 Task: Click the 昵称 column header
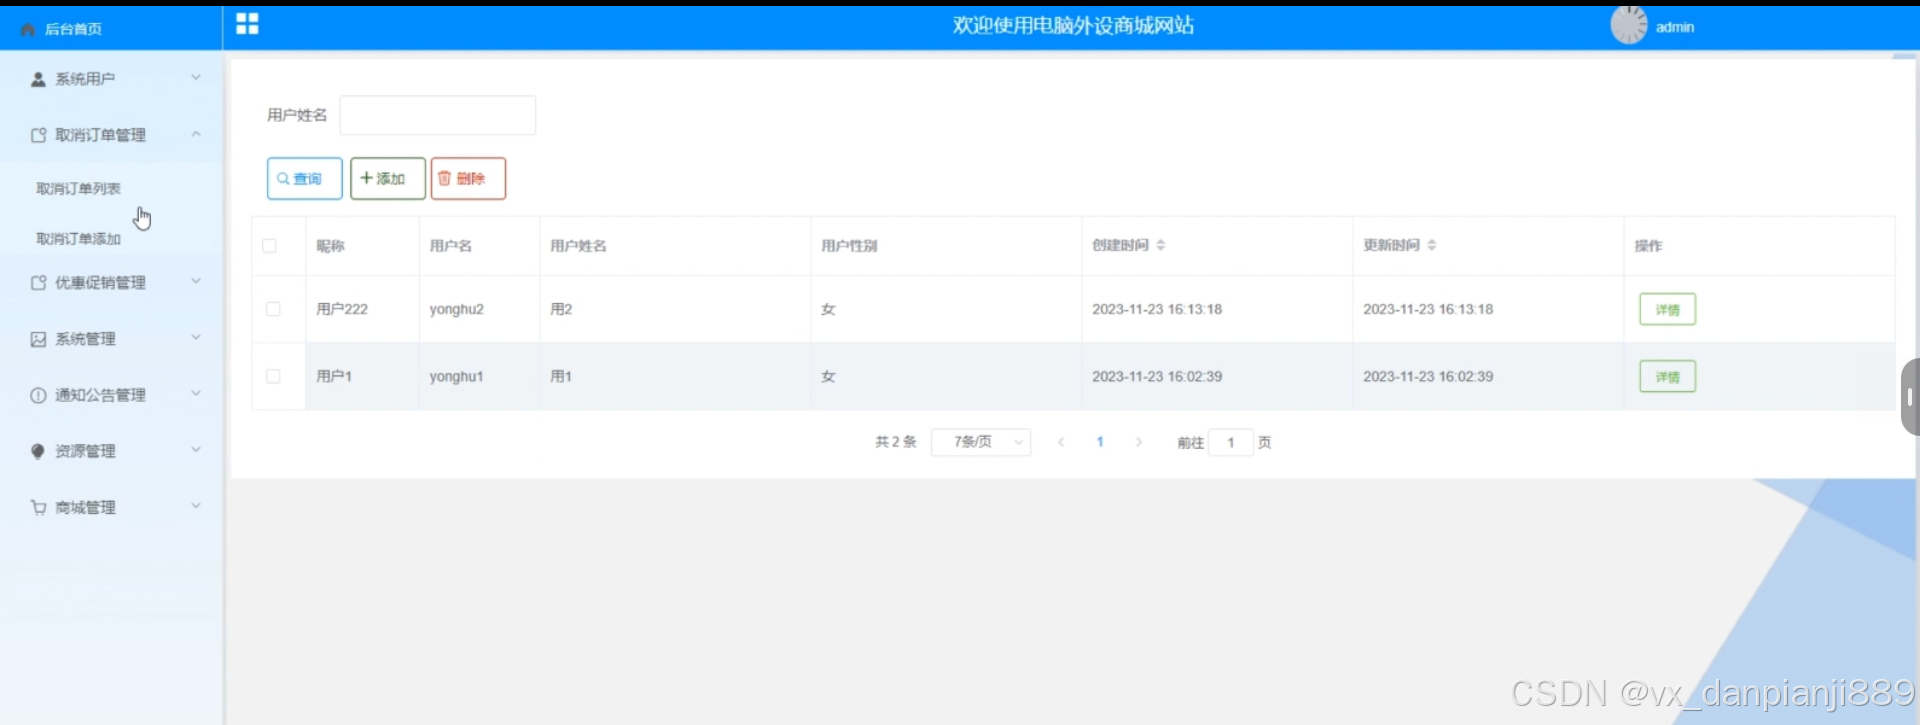tap(330, 246)
